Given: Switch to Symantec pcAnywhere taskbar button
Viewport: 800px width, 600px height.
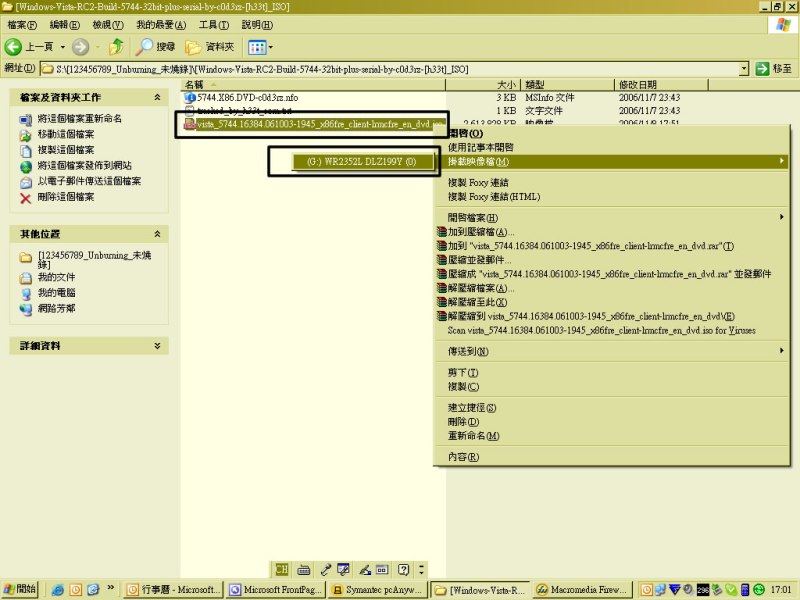Looking at the screenshot, I should (x=378, y=590).
